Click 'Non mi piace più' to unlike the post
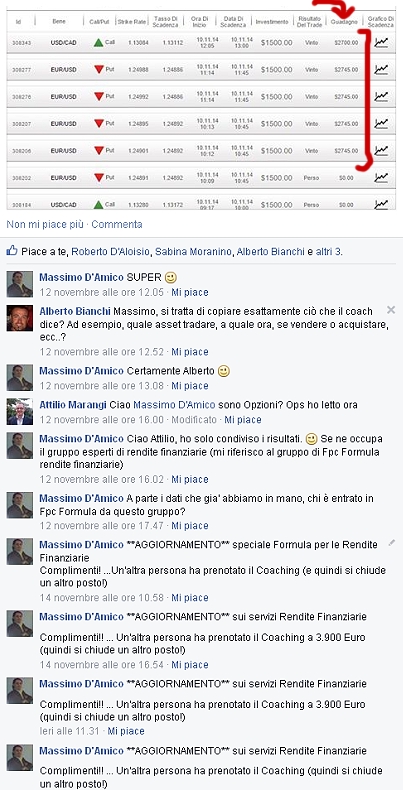Image resolution: width=403 pixels, height=790 pixels. coord(45,224)
